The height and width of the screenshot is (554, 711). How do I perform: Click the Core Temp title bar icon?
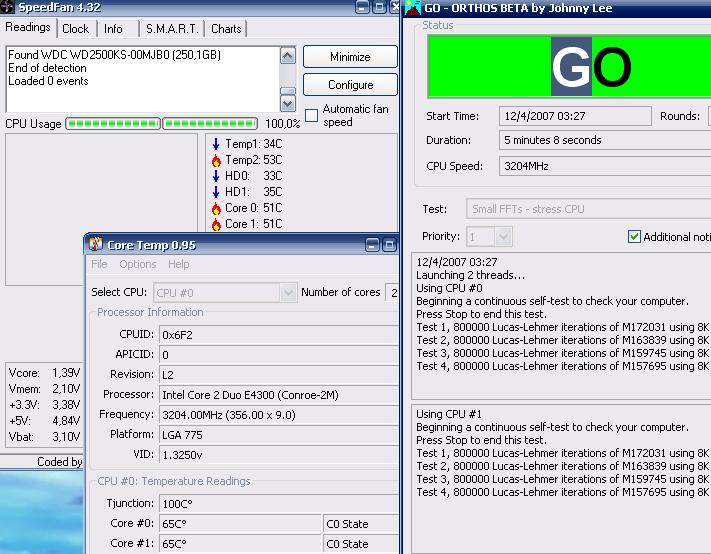(96, 244)
